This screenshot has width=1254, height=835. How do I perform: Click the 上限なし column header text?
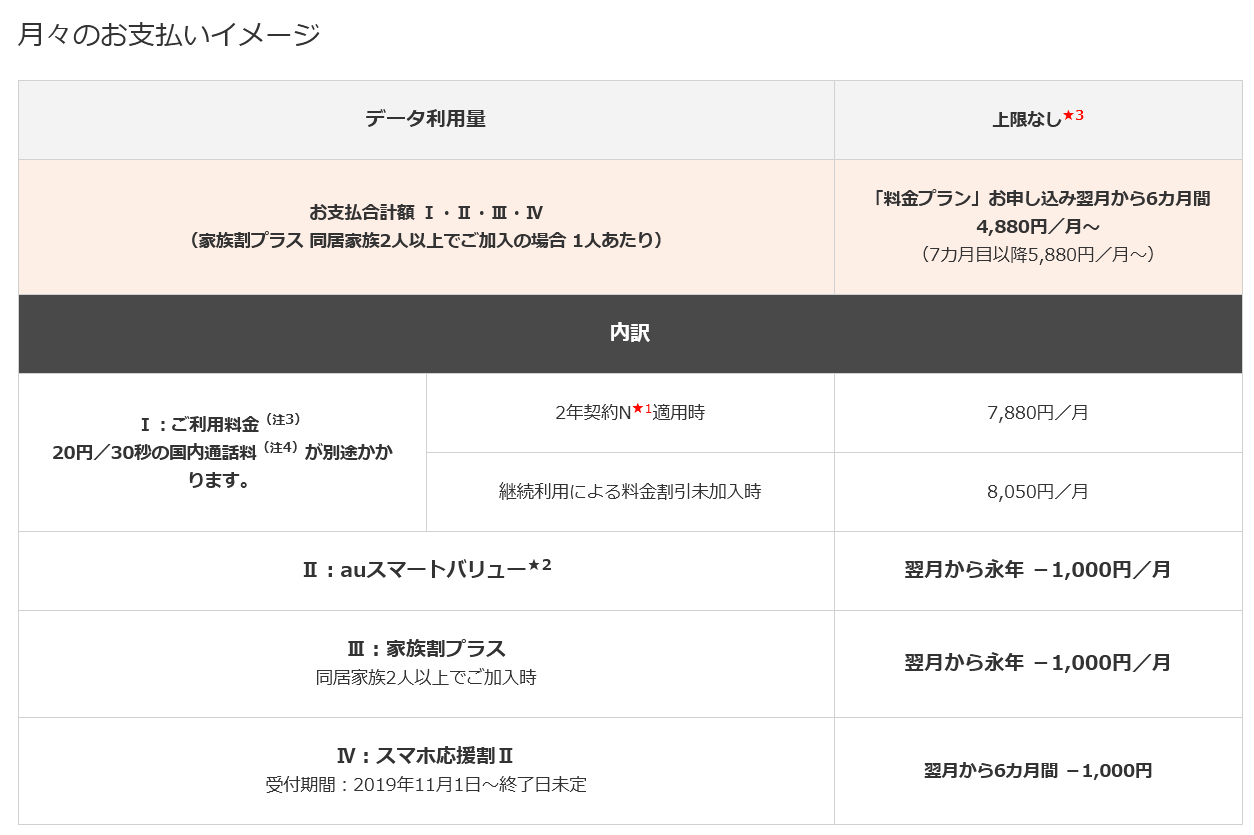(x=1026, y=120)
